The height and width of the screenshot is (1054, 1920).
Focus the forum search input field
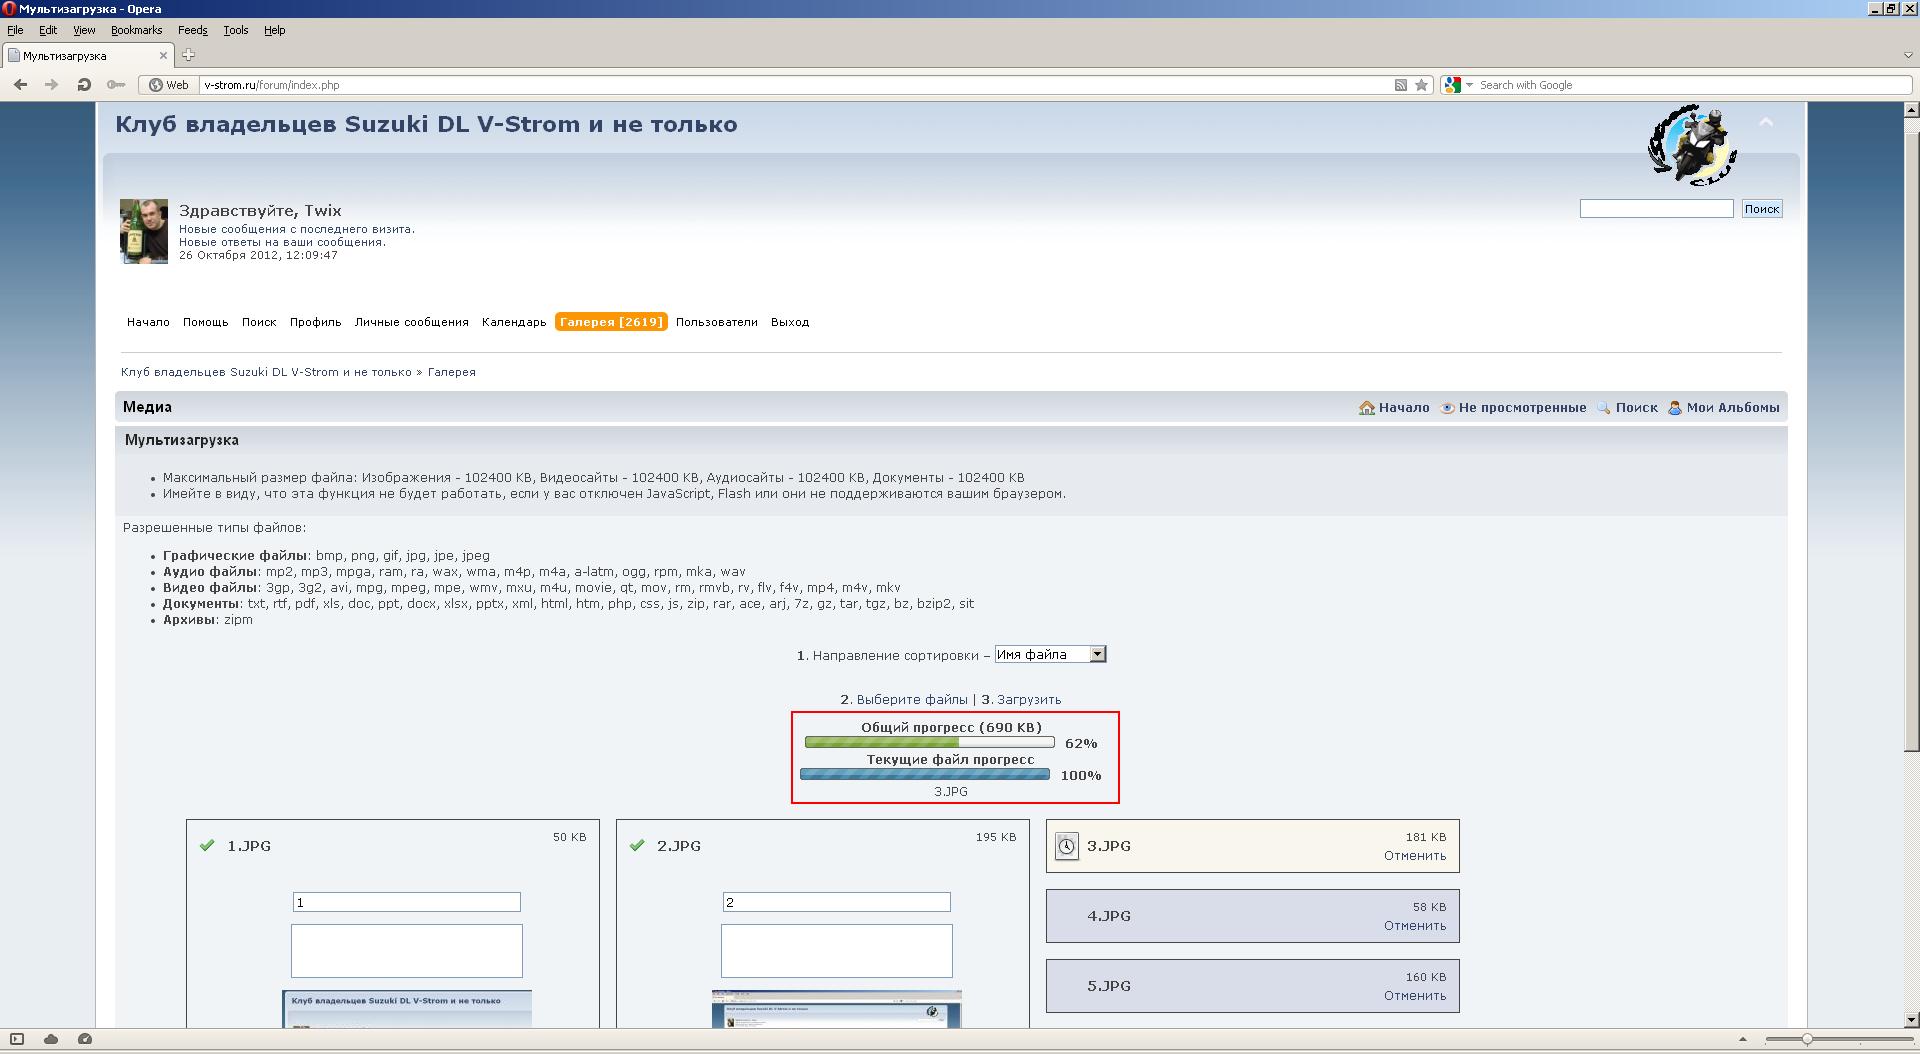coord(1656,209)
